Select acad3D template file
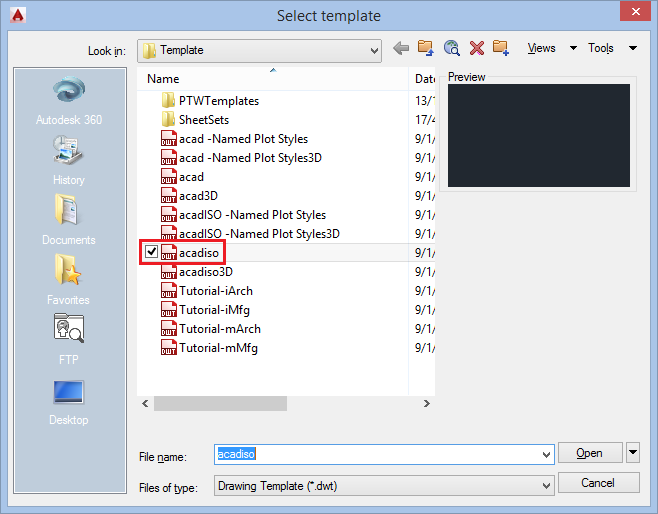Viewport: 658px width, 514px height. (189, 196)
